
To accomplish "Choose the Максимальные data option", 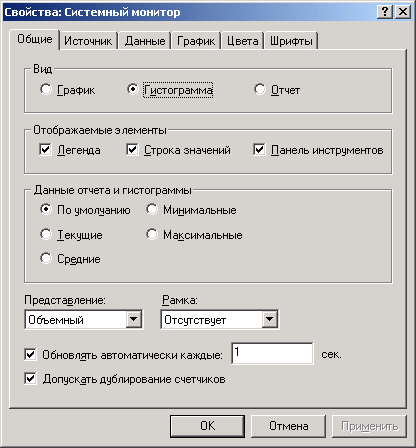I will click(152, 234).
